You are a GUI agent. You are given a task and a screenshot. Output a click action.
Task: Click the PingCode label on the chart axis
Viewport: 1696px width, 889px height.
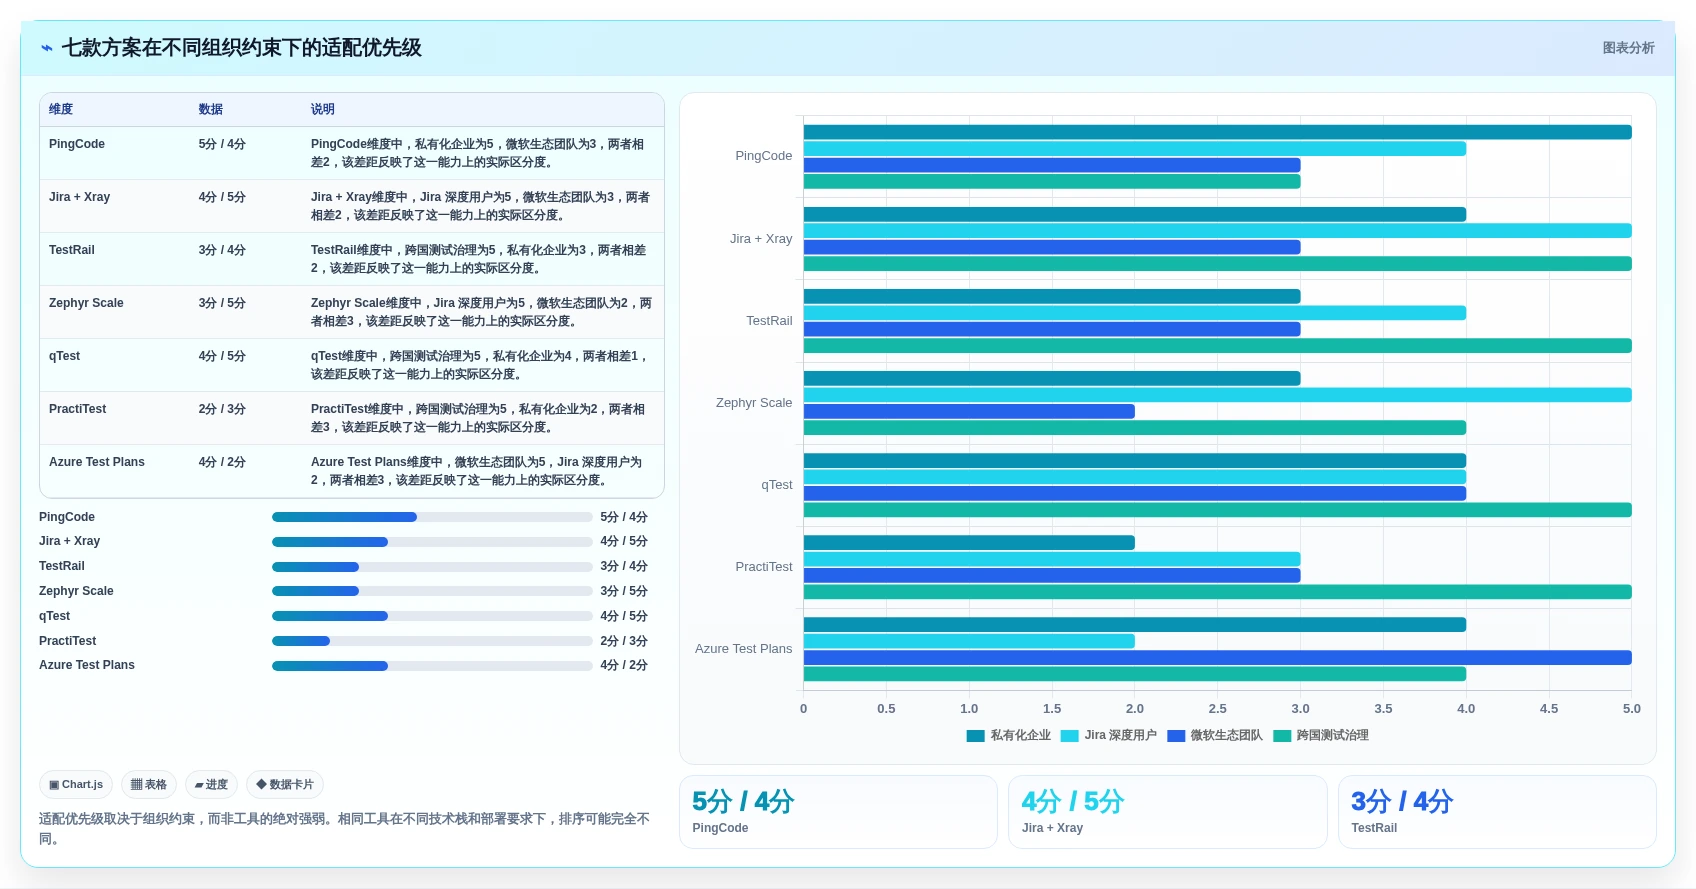764,156
